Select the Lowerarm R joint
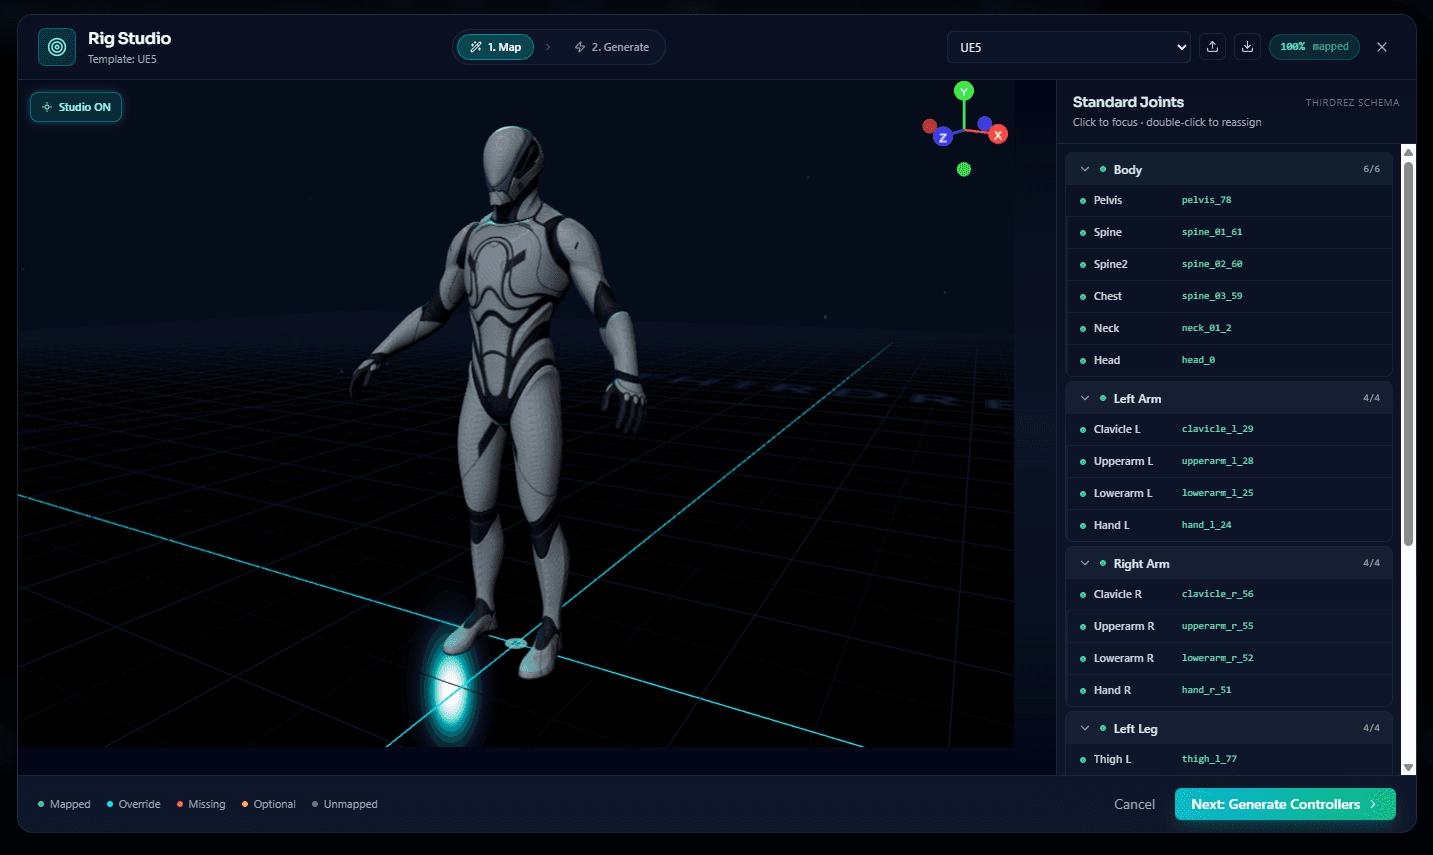Screen dimensions: 1433x855 click(x=1229, y=658)
